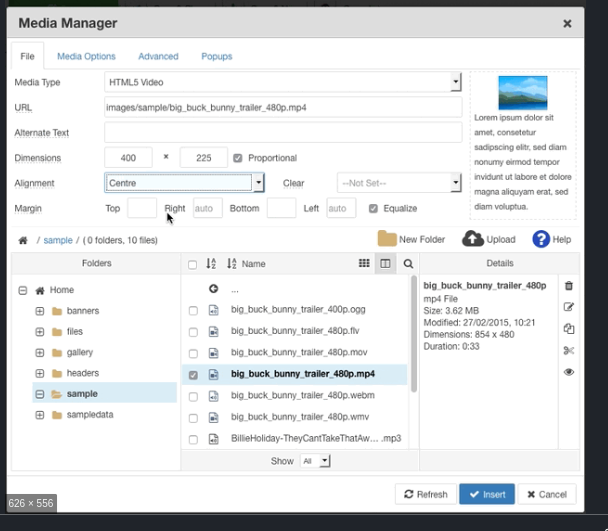The image size is (608, 531).
Task: Click the Insert button
Action: (487, 494)
